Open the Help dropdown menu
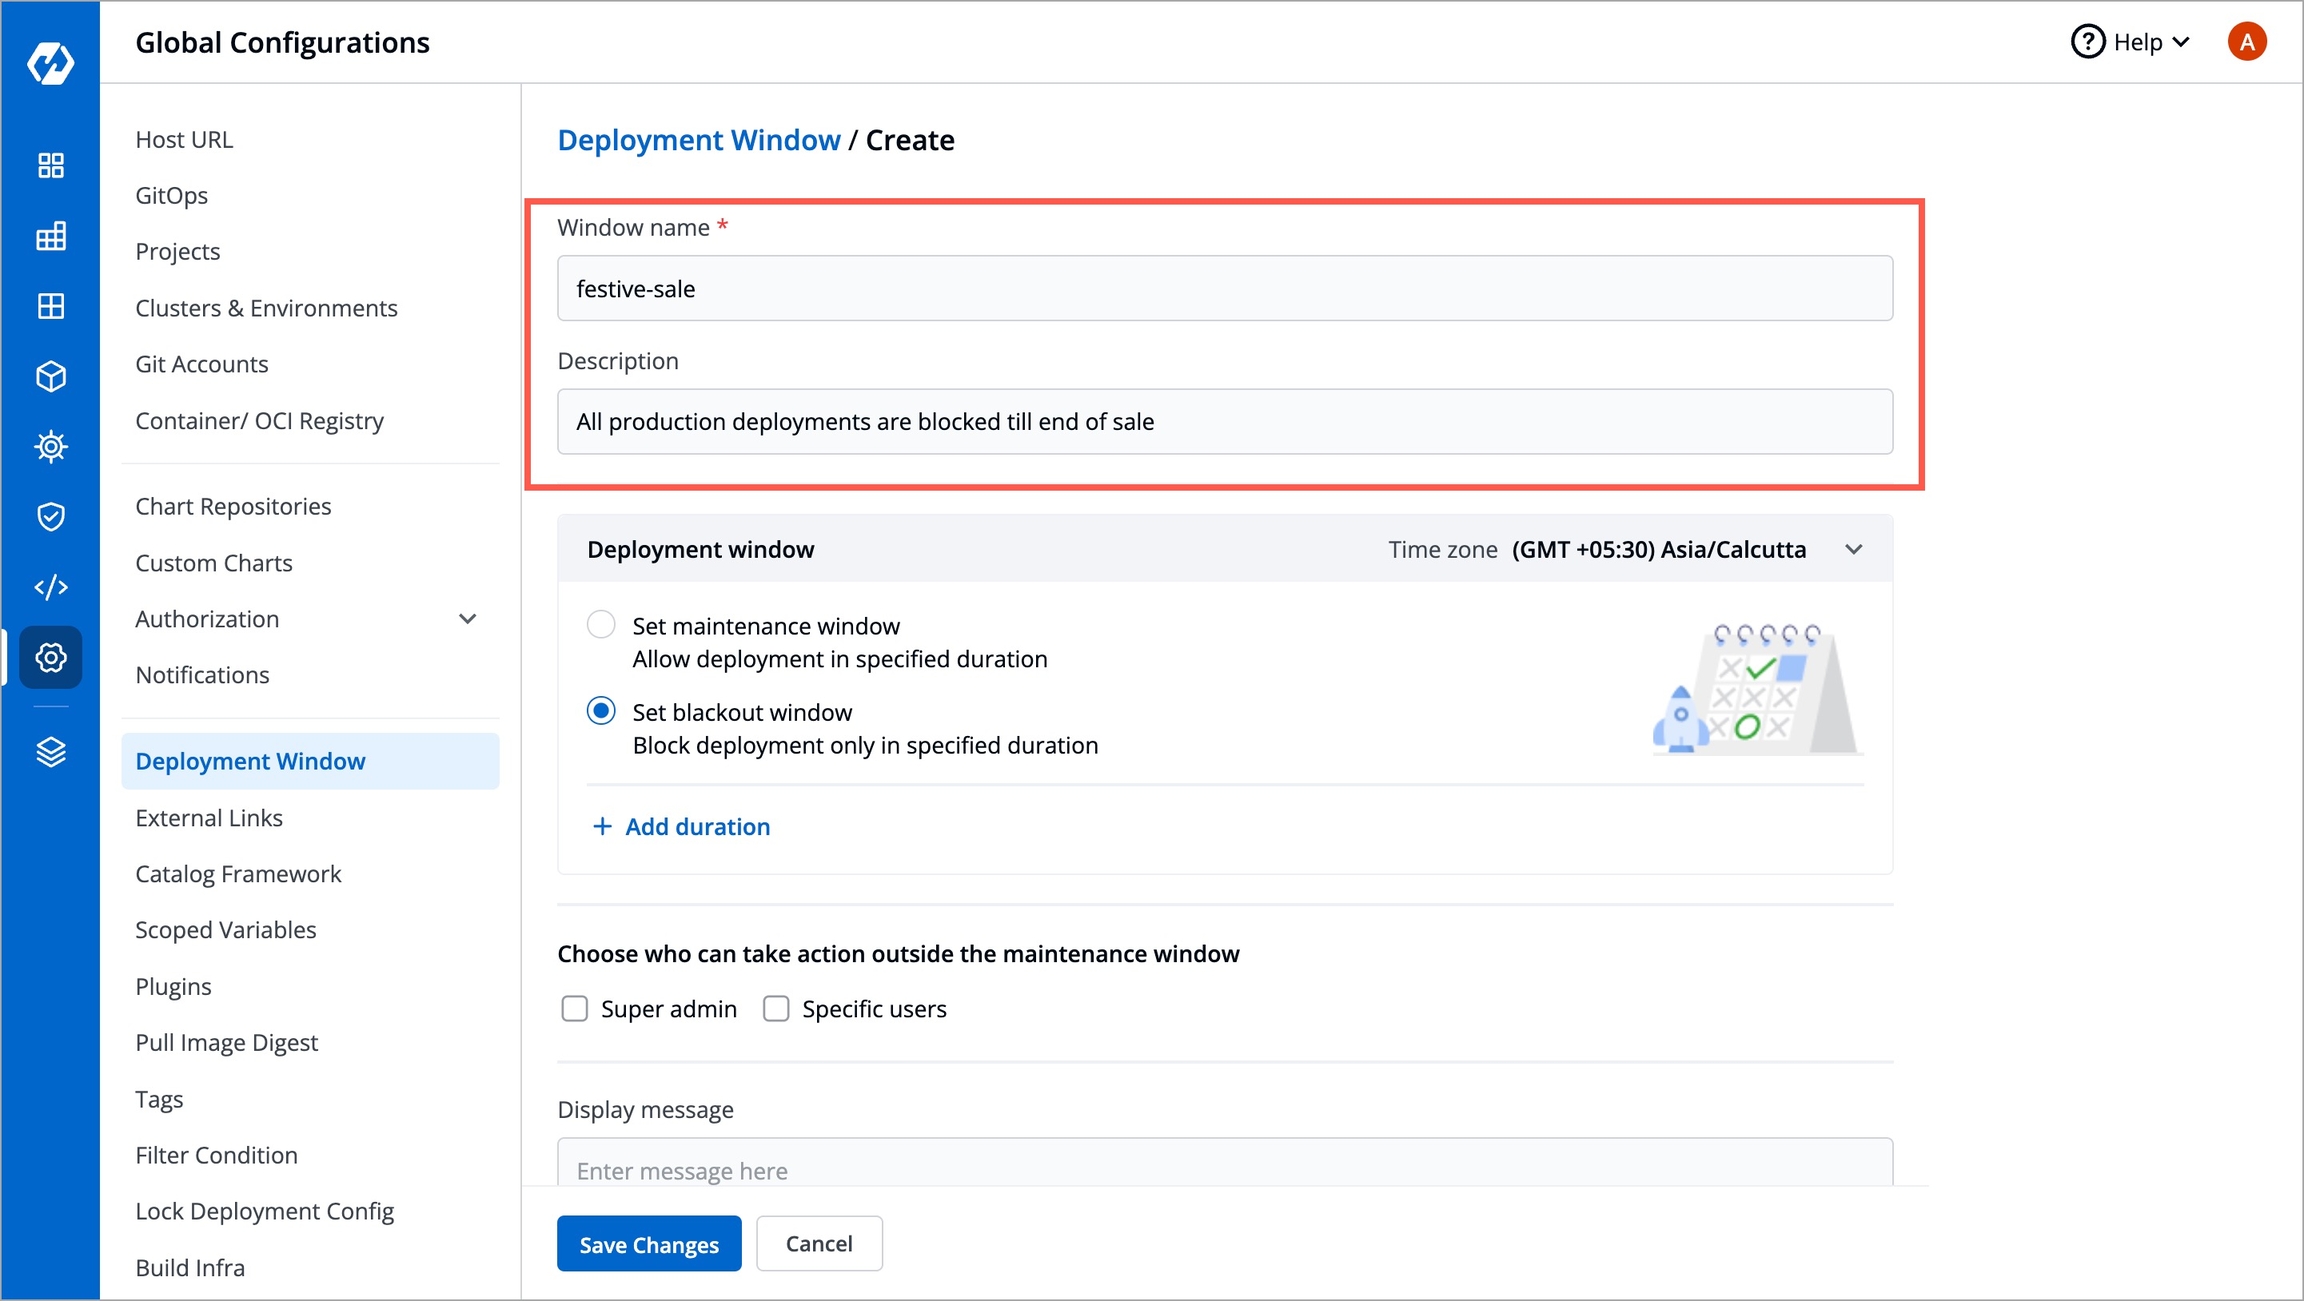The width and height of the screenshot is (2304, 1301). (2131, 42)
